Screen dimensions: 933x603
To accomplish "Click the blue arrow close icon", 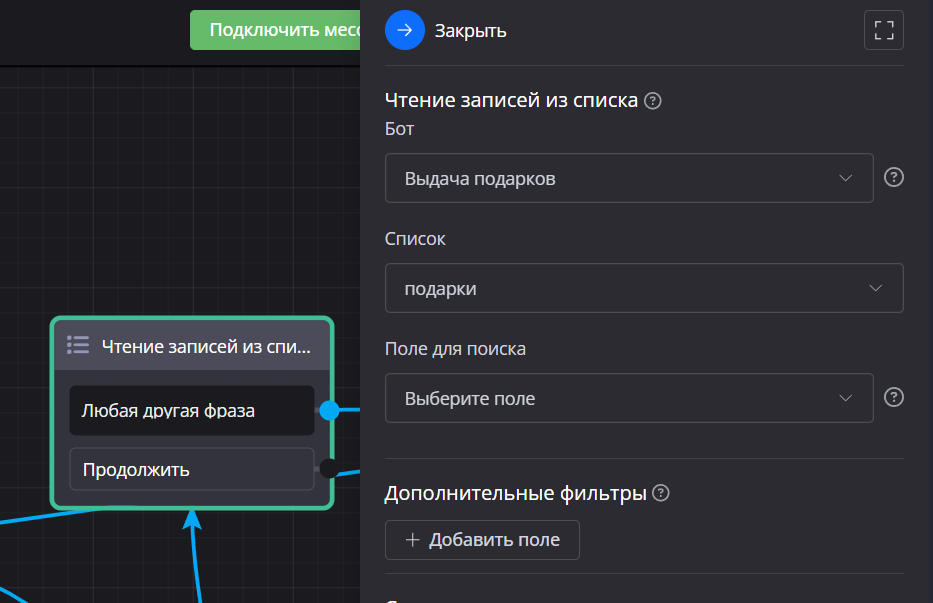I will coord(404,30).
